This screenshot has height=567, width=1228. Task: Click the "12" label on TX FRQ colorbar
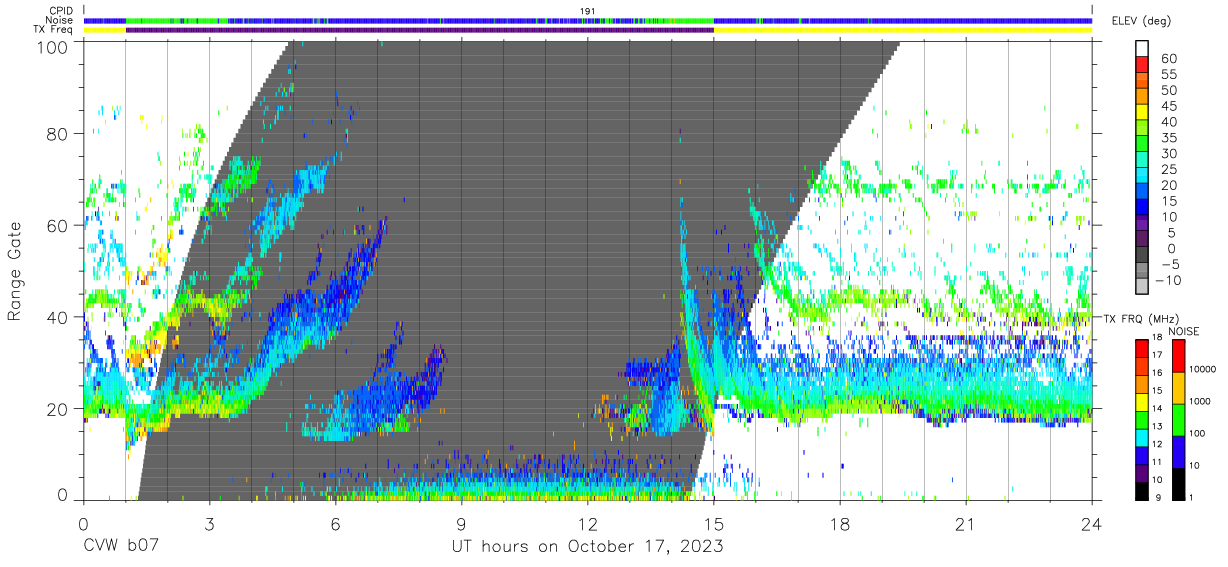click(x=1159, y=445)
